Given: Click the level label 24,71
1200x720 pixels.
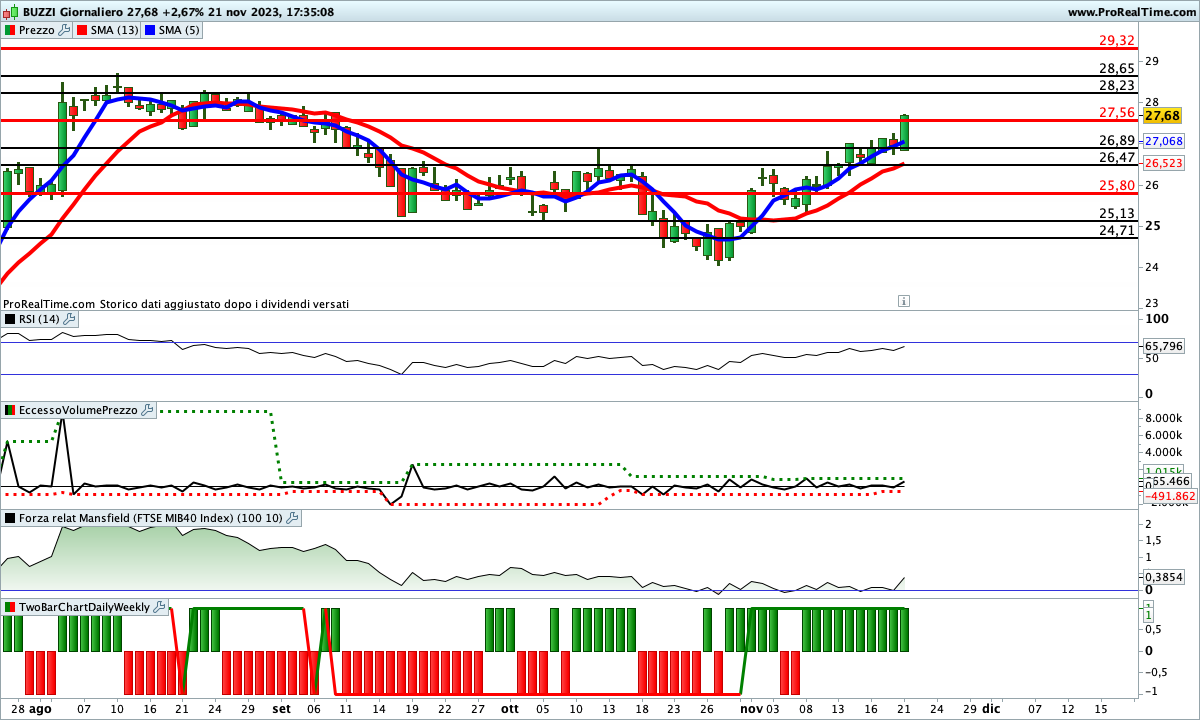Looking at the screenshot, I should click(1116, 230).
